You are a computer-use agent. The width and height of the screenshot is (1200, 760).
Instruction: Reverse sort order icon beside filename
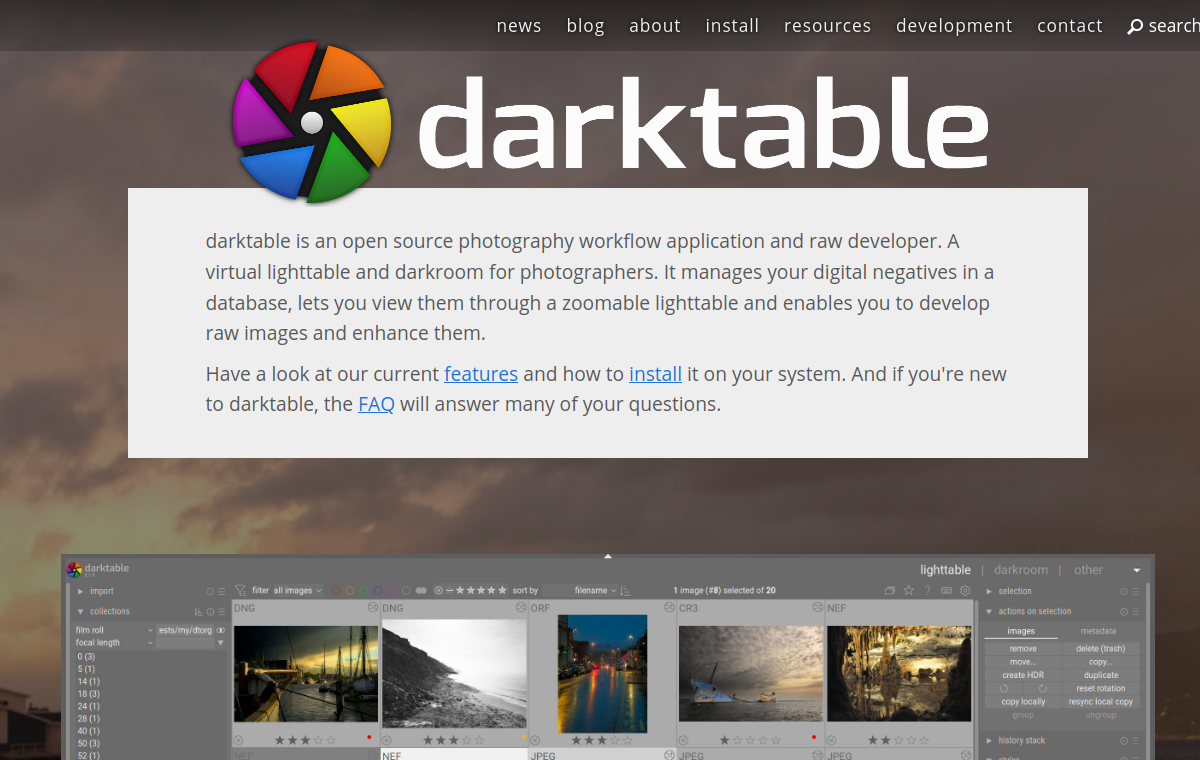click(x=625, y=591)
